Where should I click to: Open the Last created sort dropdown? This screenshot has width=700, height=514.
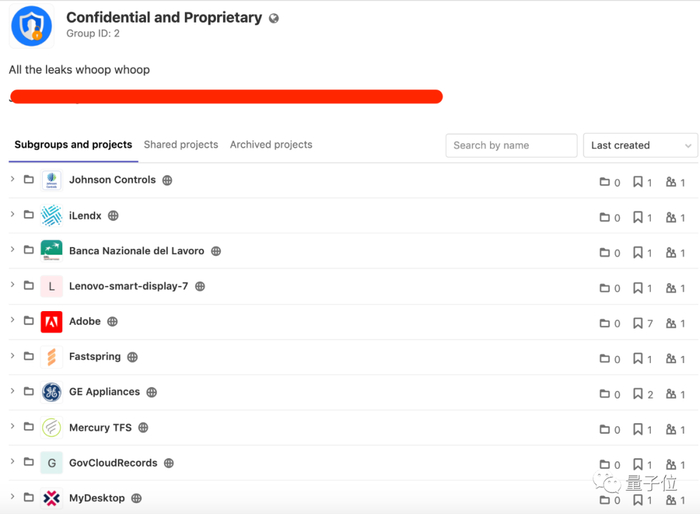point(640,145)
